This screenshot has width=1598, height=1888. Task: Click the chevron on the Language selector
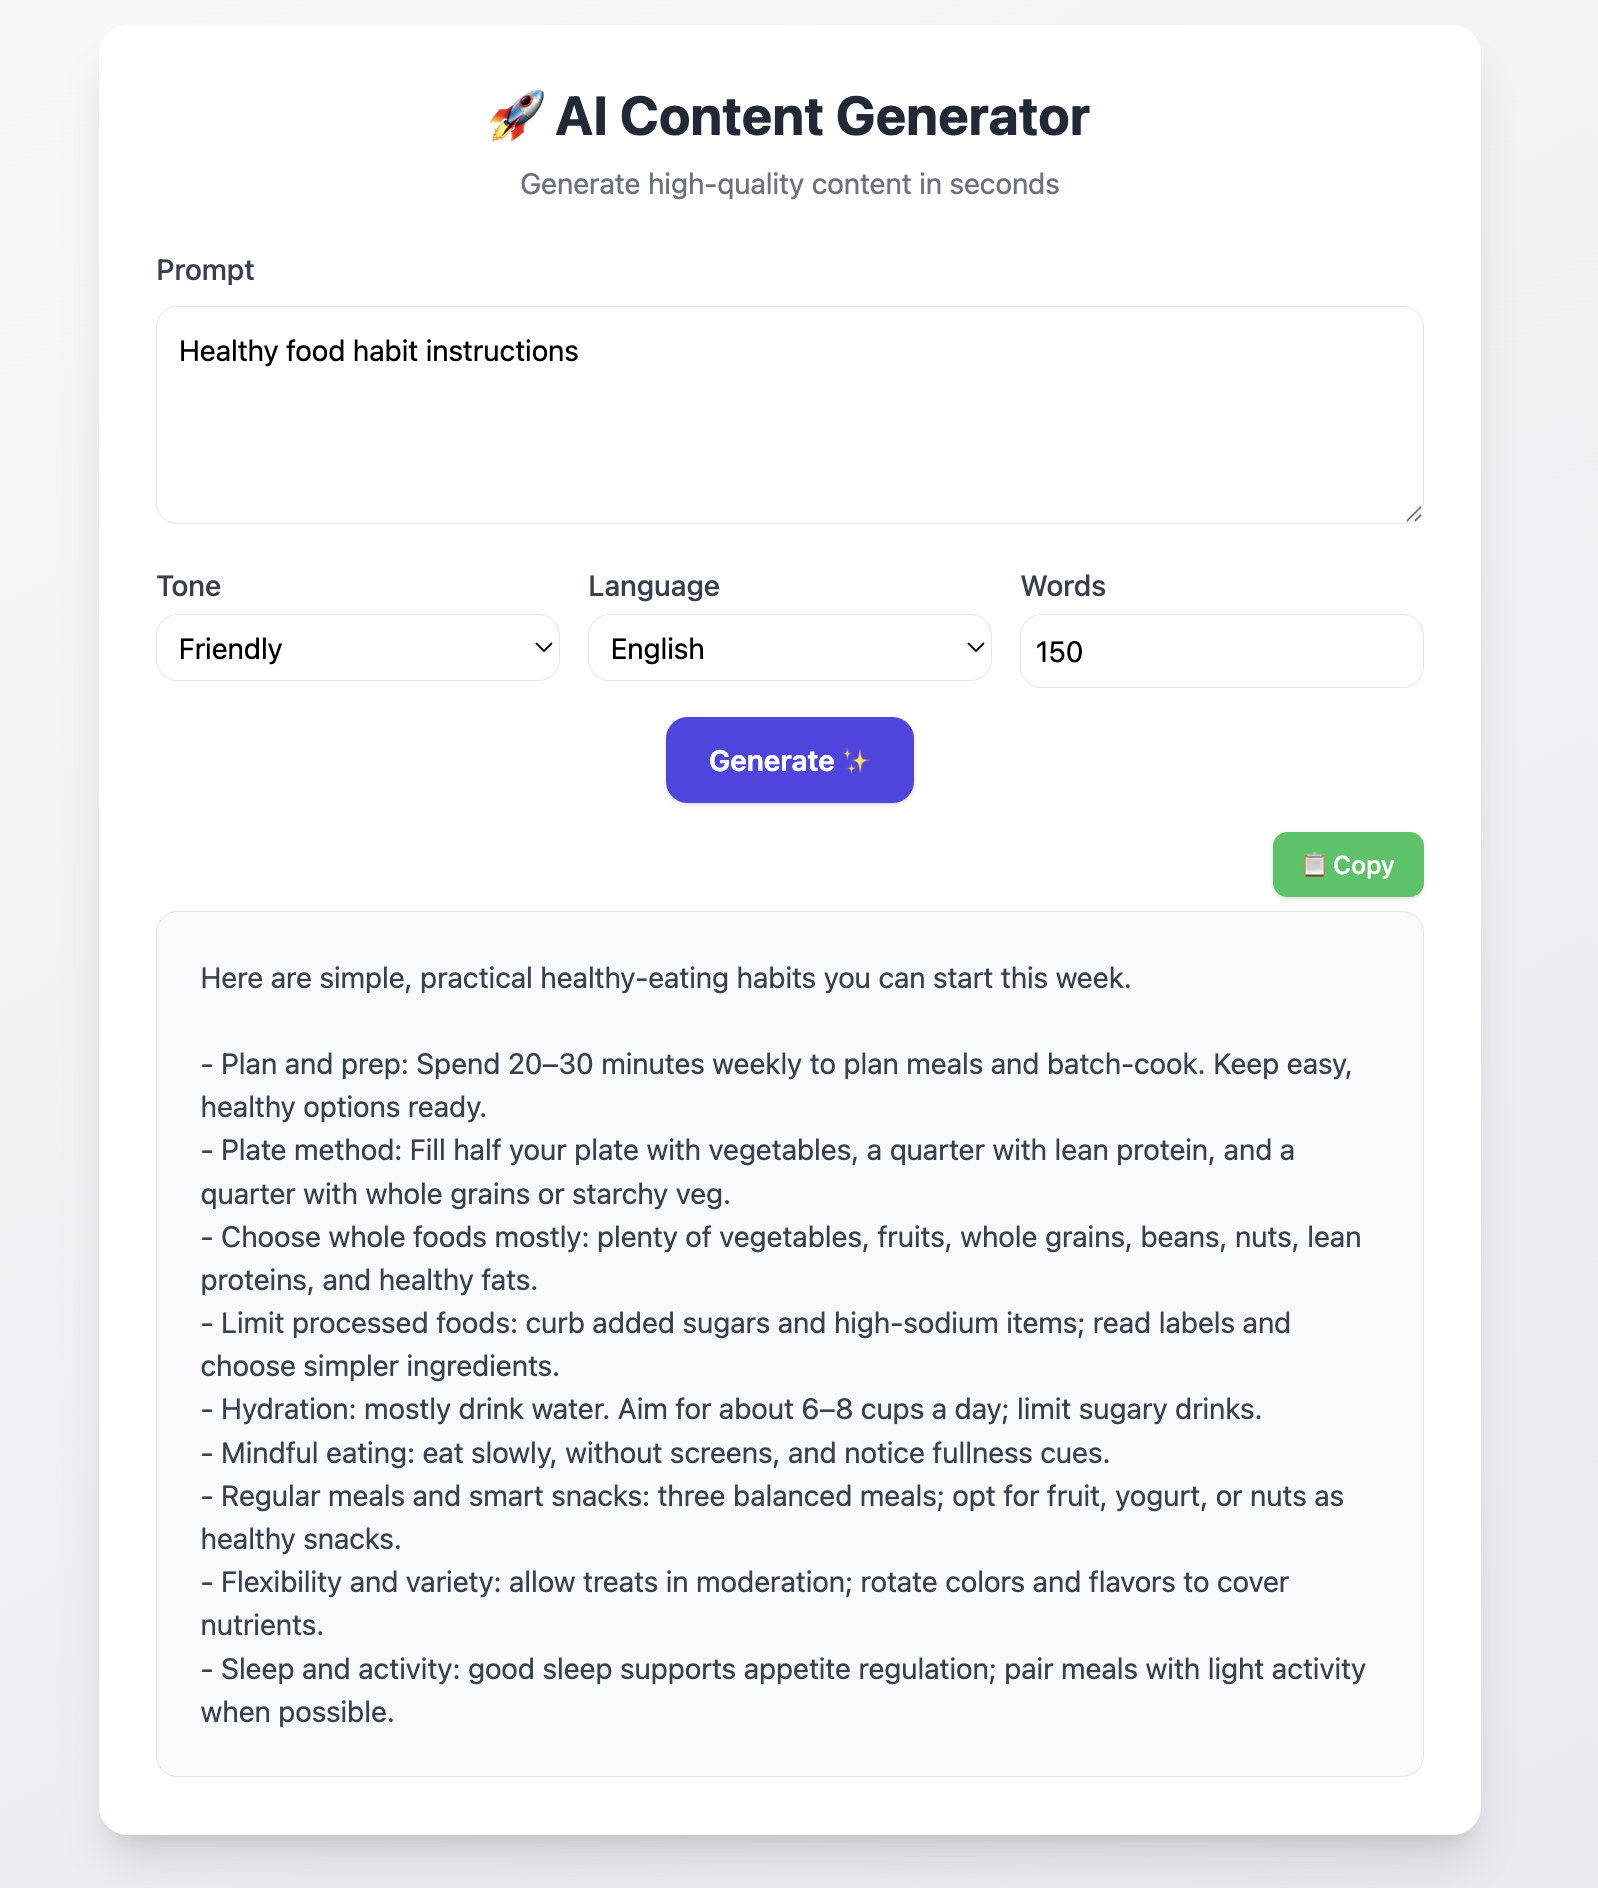click(974, 648)
